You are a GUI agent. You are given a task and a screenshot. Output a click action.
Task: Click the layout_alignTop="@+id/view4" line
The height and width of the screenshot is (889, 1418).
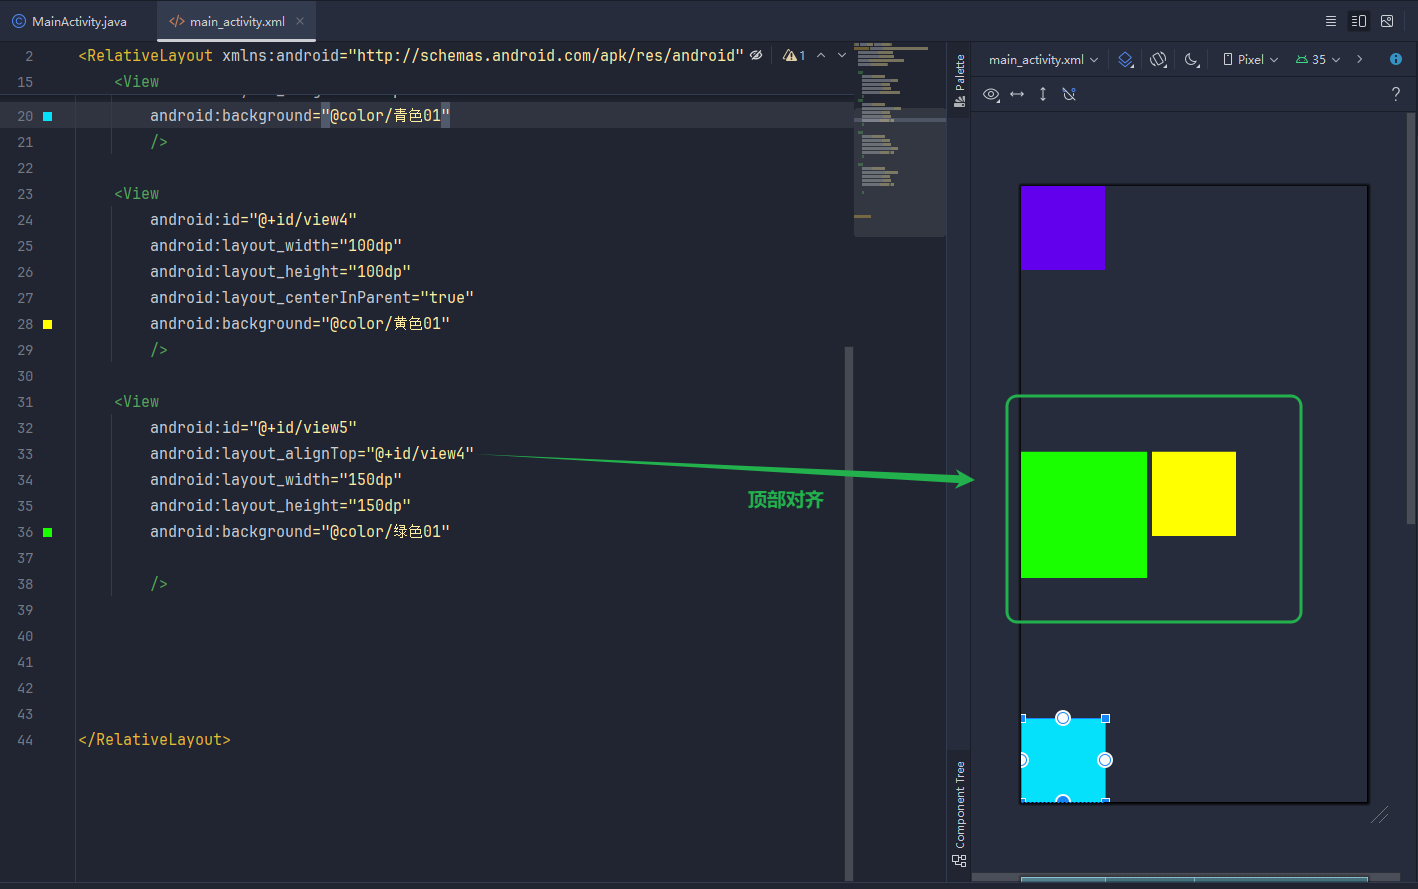(x=312, y=454)
